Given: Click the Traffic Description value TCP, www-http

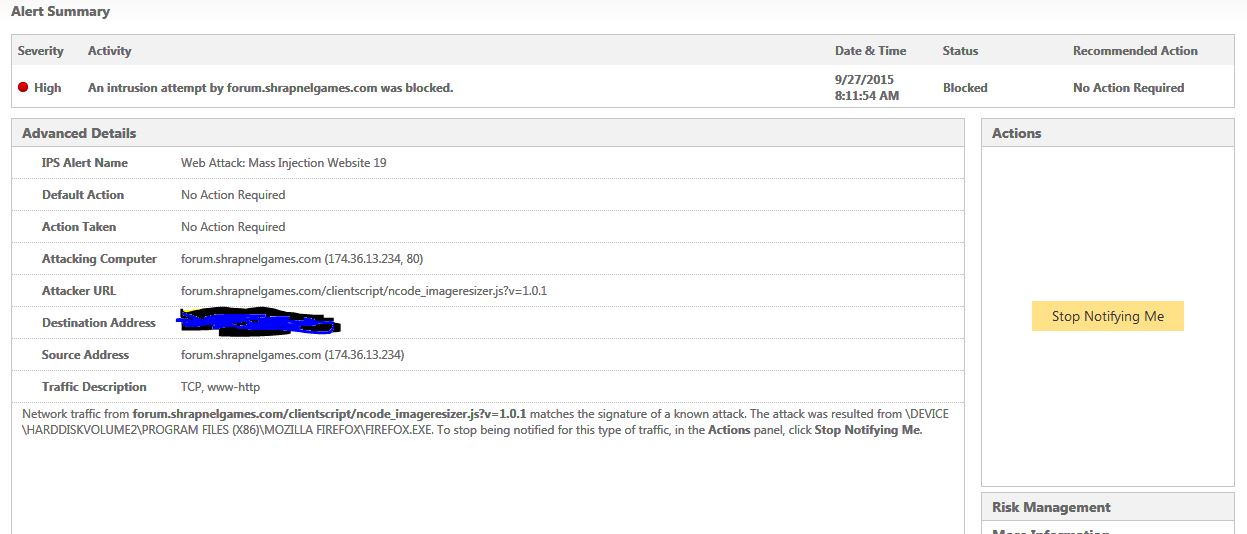Looking at the screenshot, I should [220, 387].
